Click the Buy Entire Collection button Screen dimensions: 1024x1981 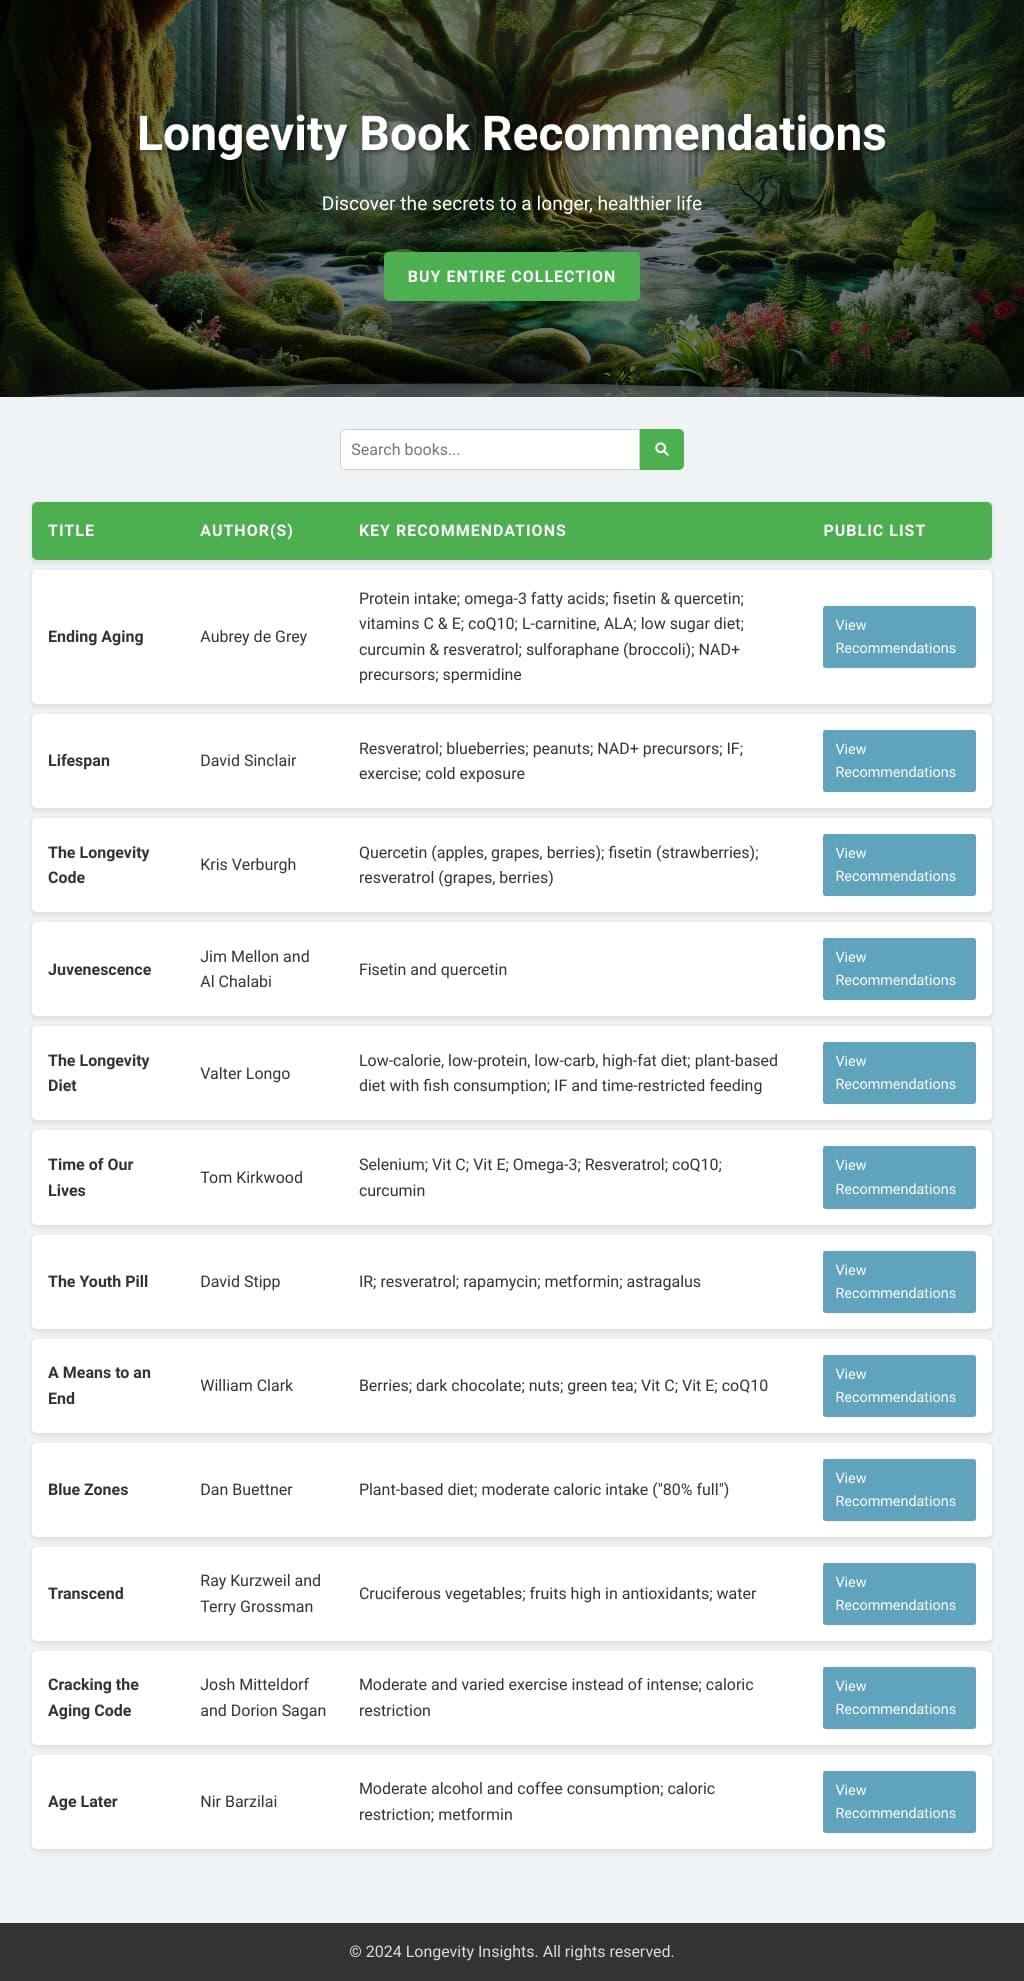point(511,276)
